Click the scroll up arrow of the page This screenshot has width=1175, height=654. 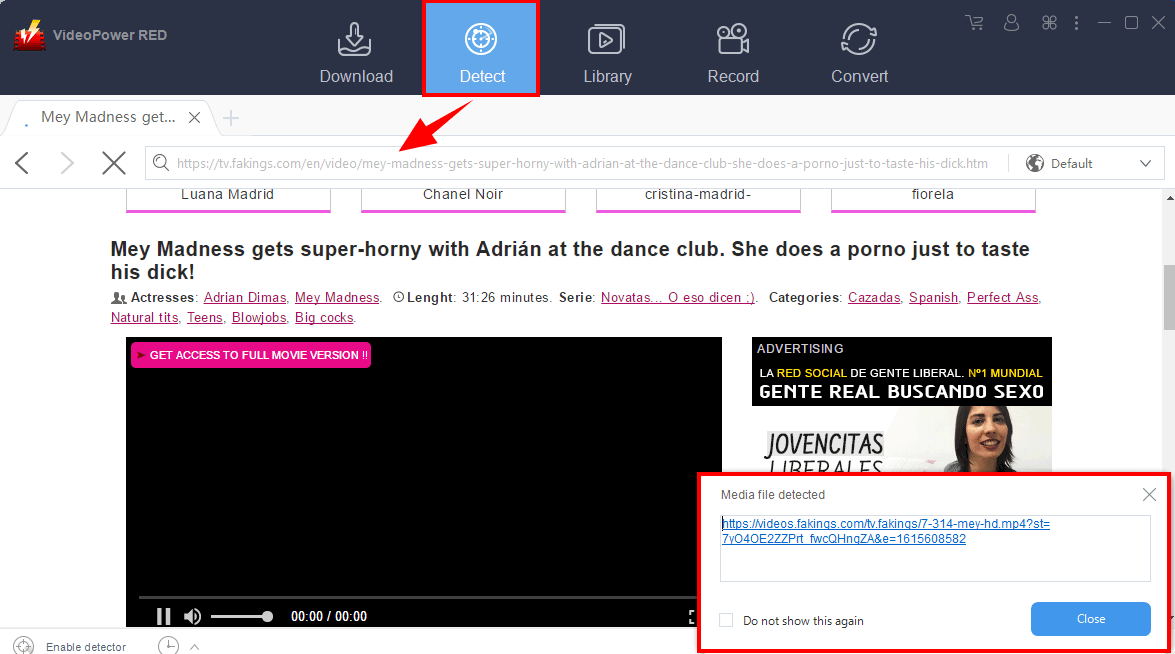click(1170, 198)
